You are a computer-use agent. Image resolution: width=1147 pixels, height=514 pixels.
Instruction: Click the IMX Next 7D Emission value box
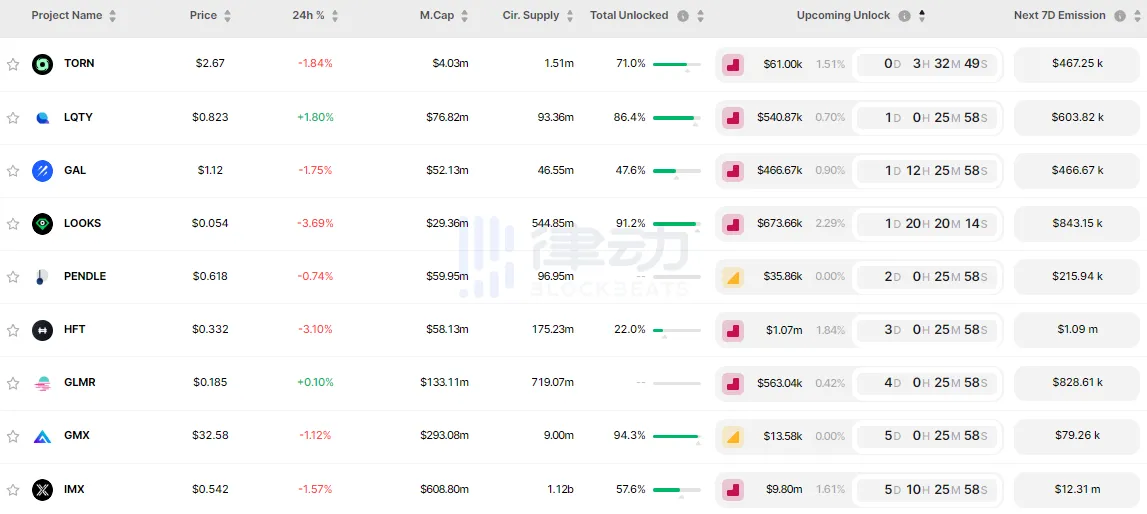1078,489
